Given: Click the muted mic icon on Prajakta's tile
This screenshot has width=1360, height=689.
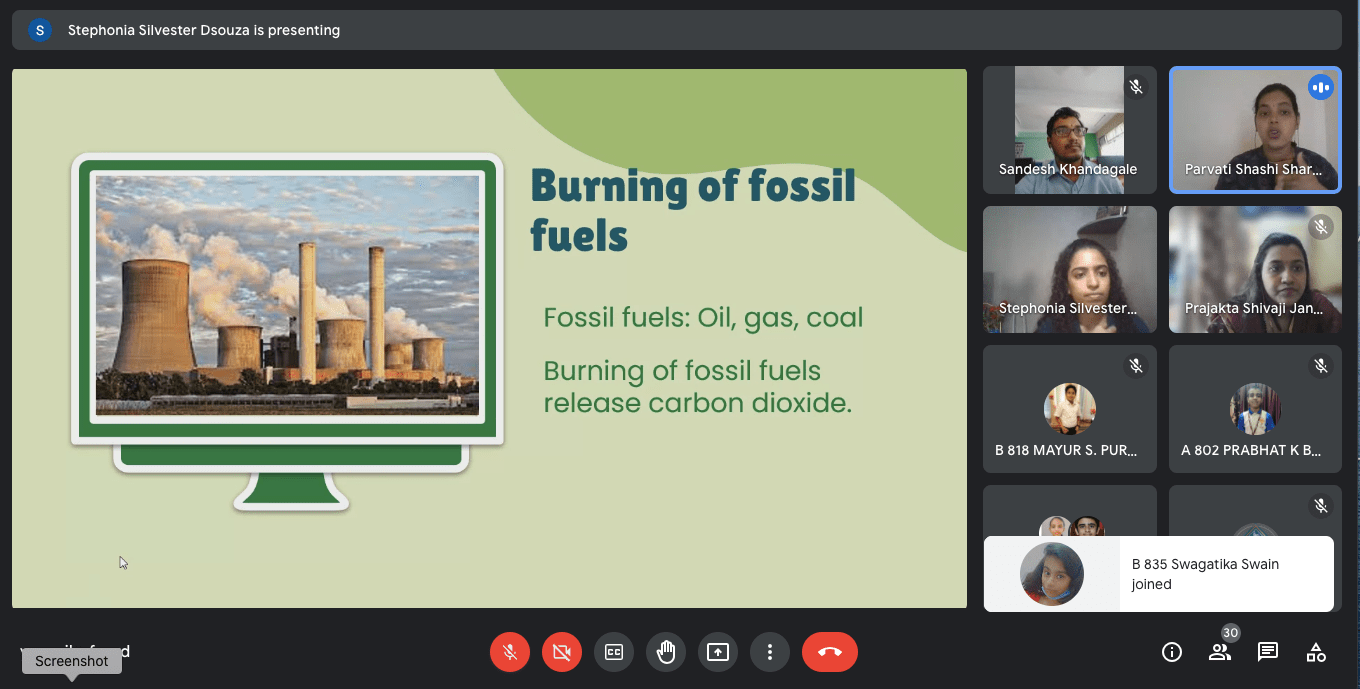Looking at the screenshot, I should (1321, 226).
